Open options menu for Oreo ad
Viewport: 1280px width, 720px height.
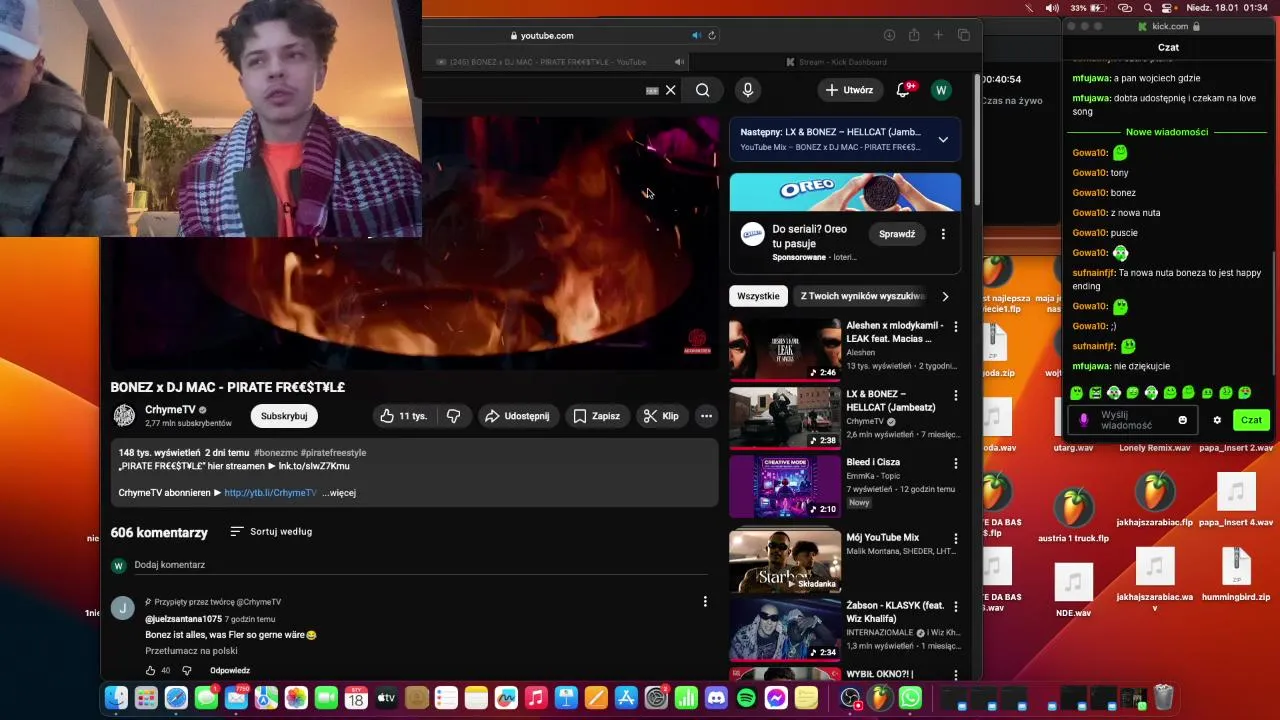pyautogui.click(x=943, y=234)
